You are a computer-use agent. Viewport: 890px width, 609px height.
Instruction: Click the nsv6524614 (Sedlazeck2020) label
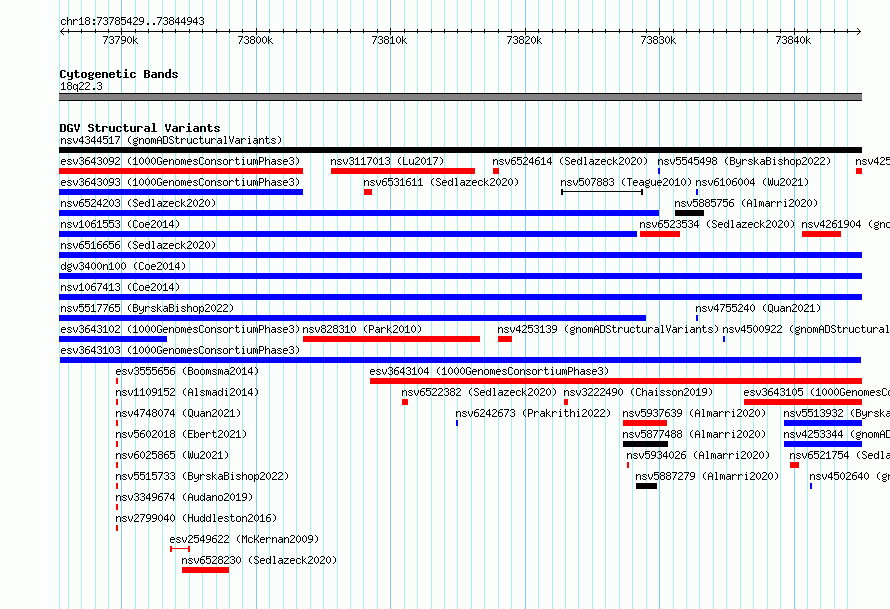point(570,161)
